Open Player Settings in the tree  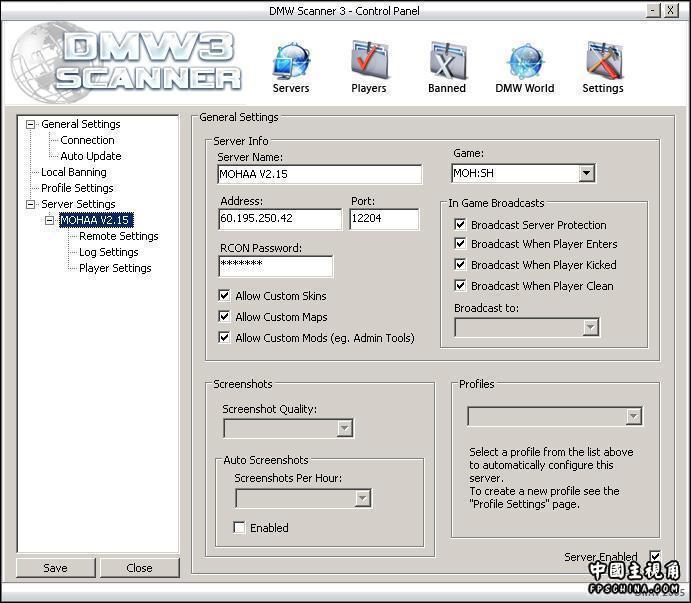click(115, 268)
